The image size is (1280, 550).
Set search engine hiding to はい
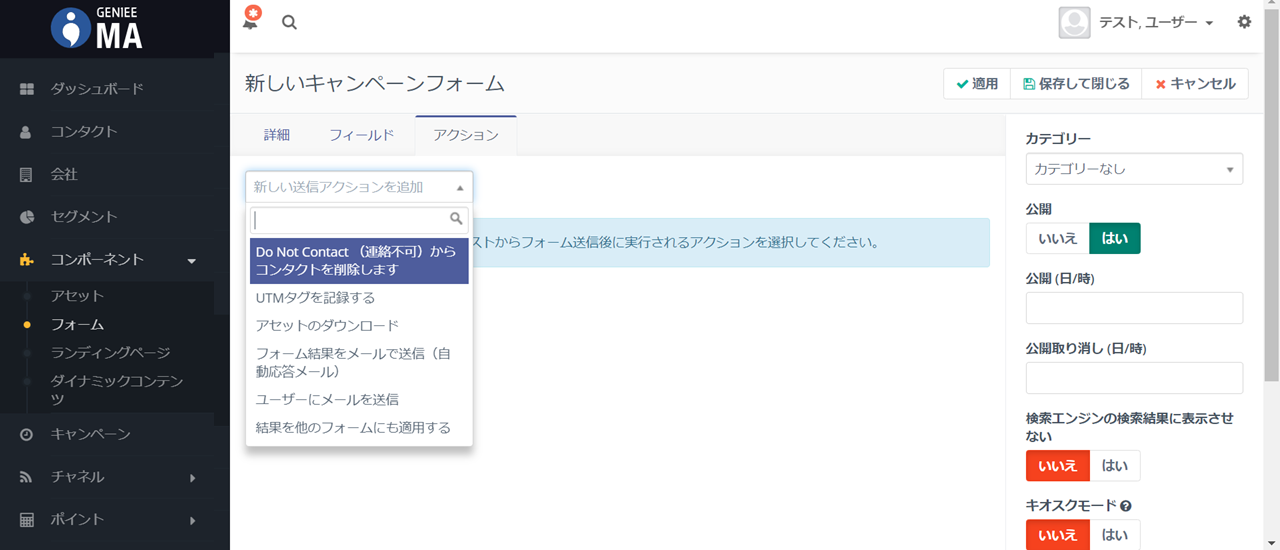1114,466
